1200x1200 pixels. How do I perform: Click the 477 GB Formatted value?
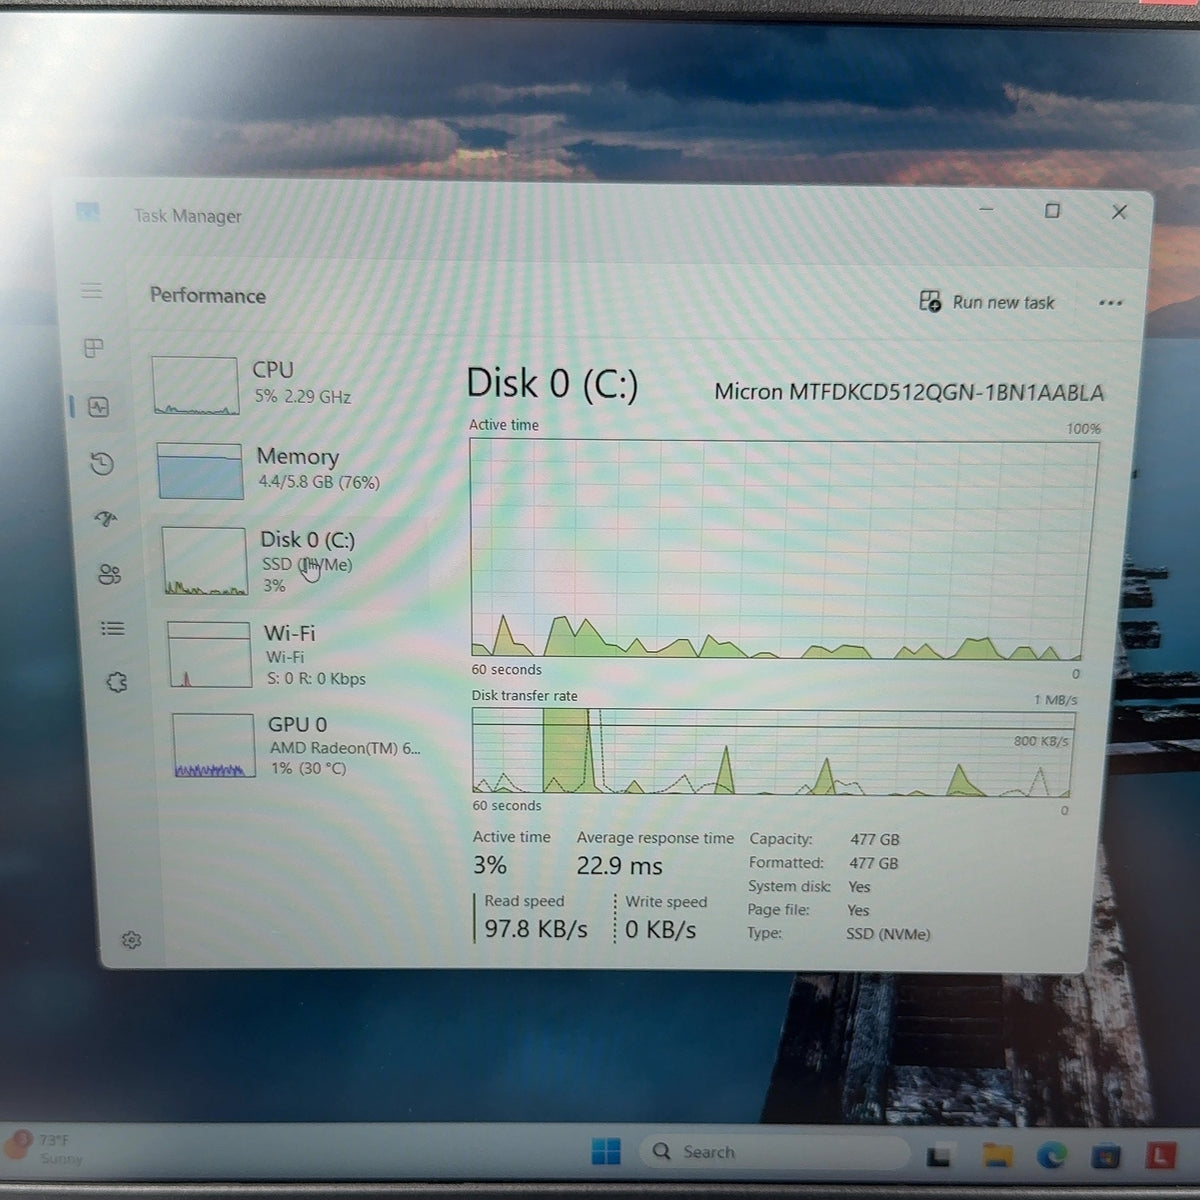874,863
